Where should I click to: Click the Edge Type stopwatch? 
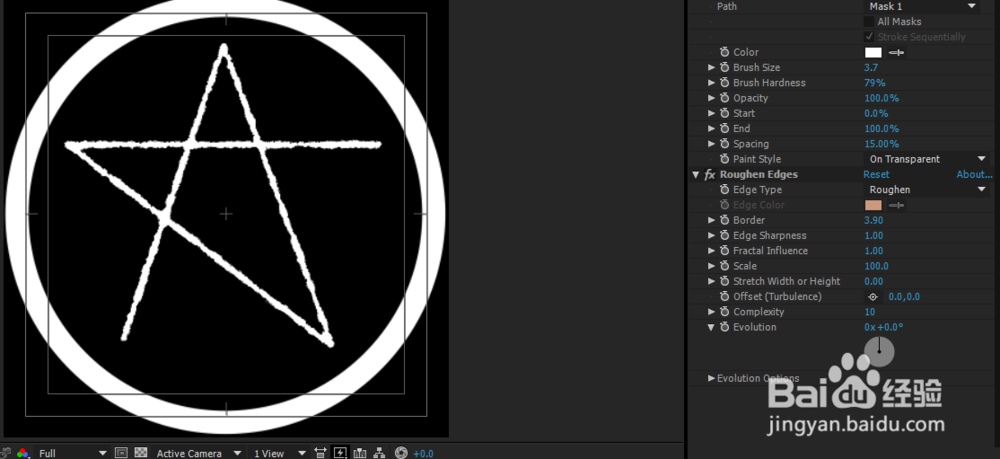724,190
